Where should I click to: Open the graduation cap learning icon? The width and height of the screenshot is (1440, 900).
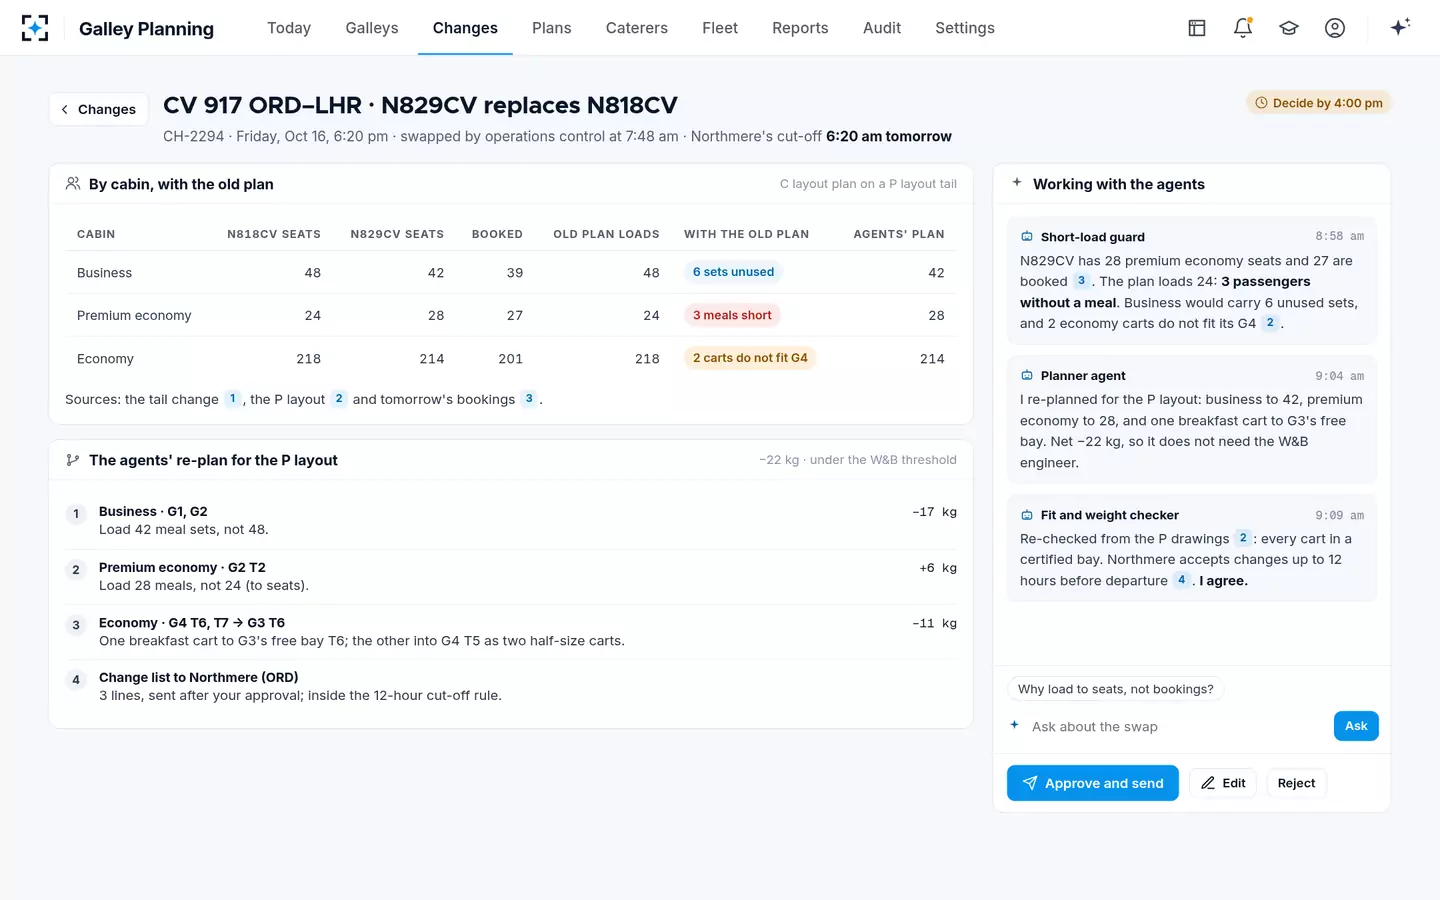coord(1289,28)
